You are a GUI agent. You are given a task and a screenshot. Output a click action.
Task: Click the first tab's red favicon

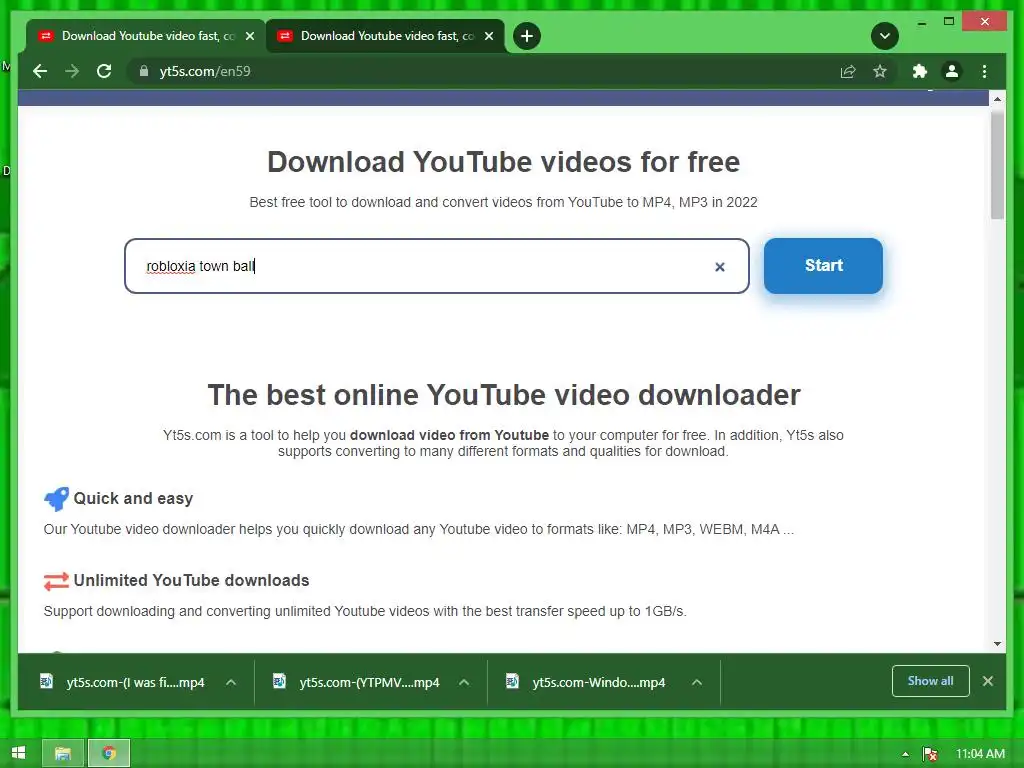pos(46,36)
